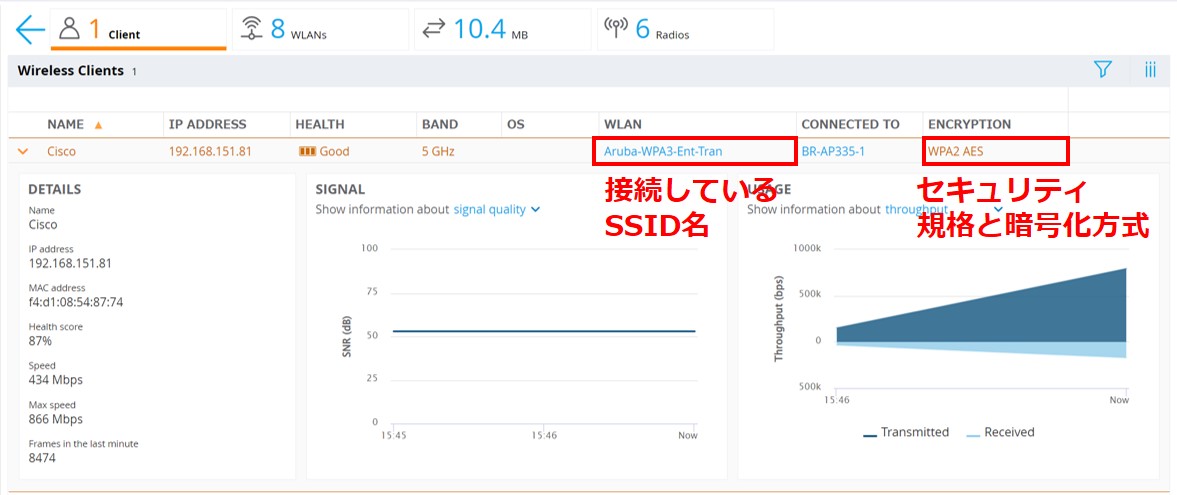This screenshot has height=495, width=1177.
Task: Open the throughput dropdown in Usage panel
Action: coord(944,210)
